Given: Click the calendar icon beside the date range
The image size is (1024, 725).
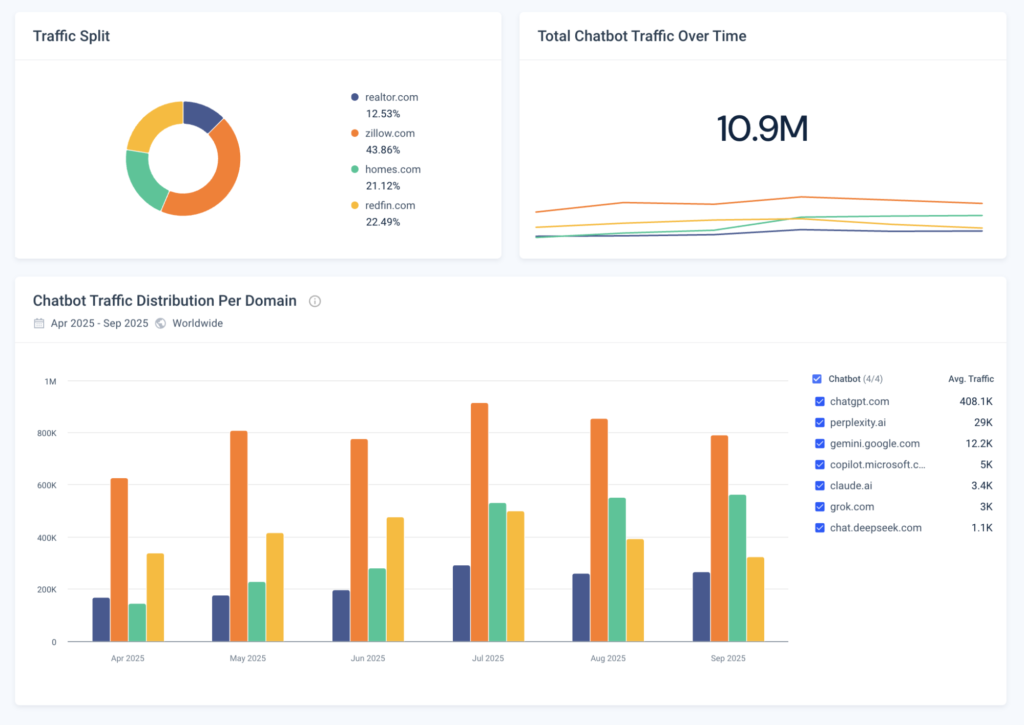Looking at the screenshot, I should pos(38,323).
